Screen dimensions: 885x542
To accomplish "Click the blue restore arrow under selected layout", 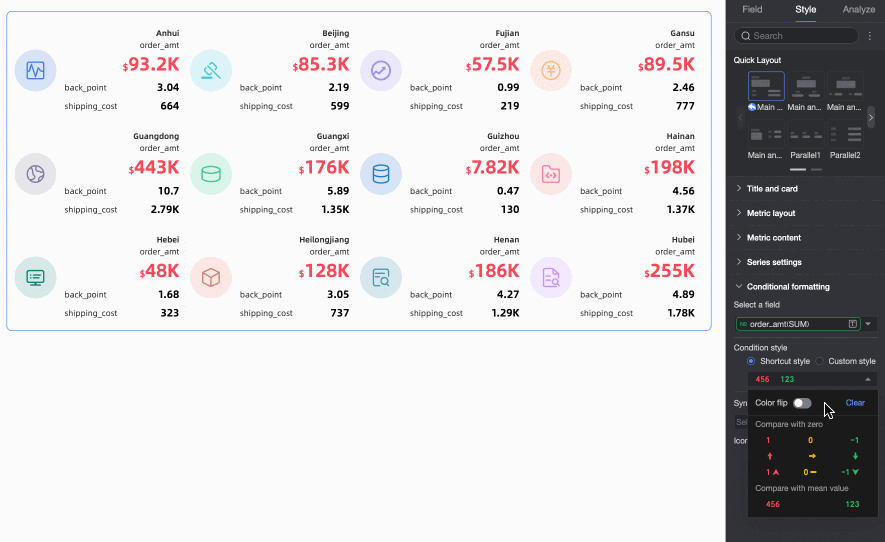I will click(x=752, y=107).
